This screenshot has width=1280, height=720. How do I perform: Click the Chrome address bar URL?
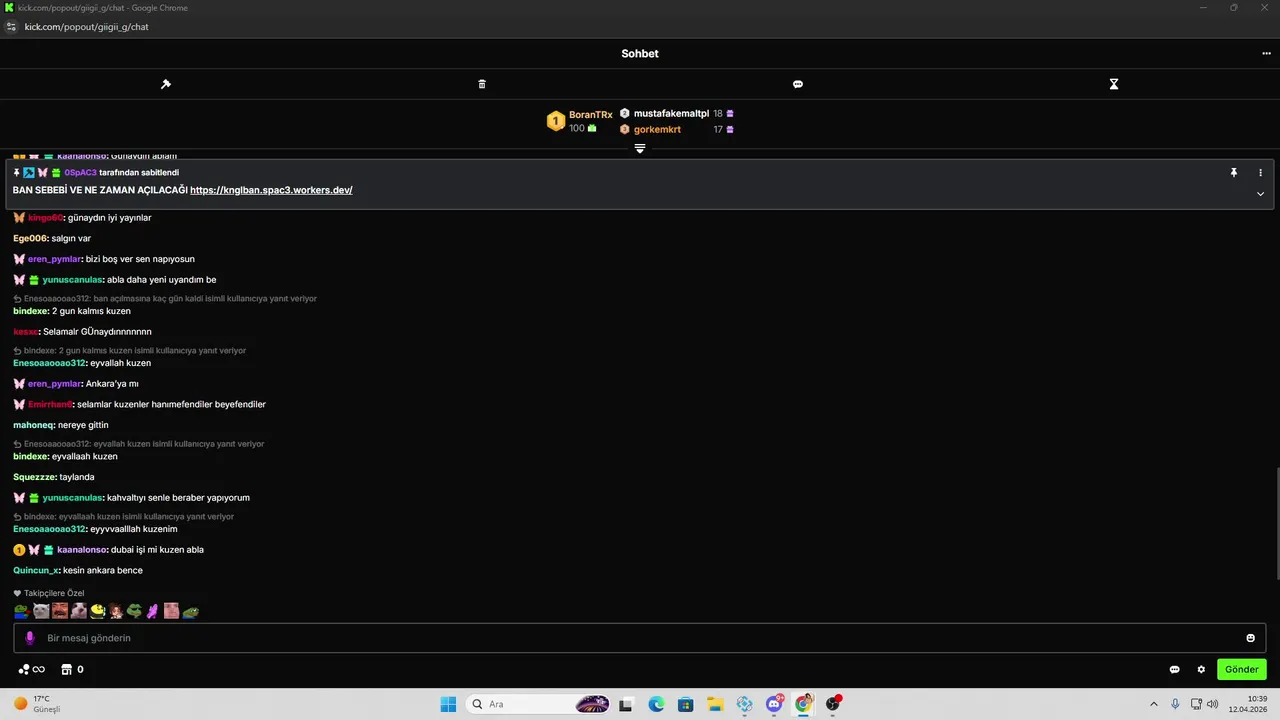click(x=86, y=27)
